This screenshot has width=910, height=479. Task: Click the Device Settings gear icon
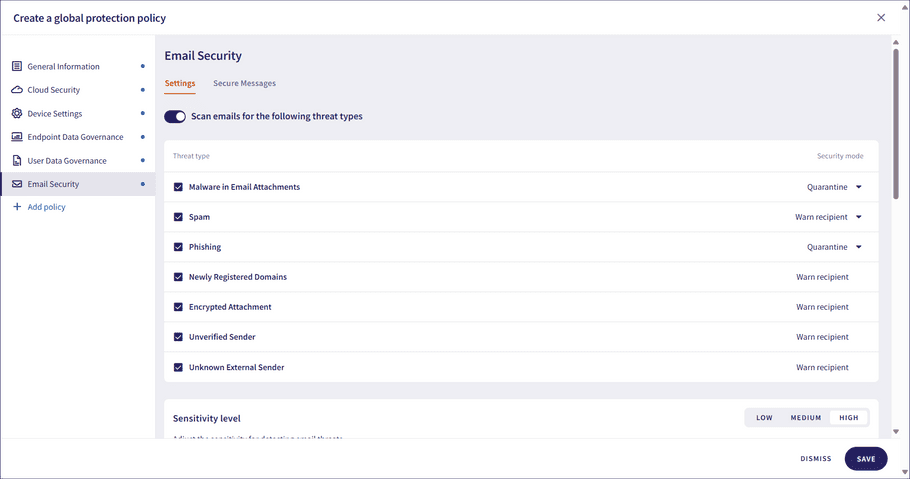pos(17,113)
